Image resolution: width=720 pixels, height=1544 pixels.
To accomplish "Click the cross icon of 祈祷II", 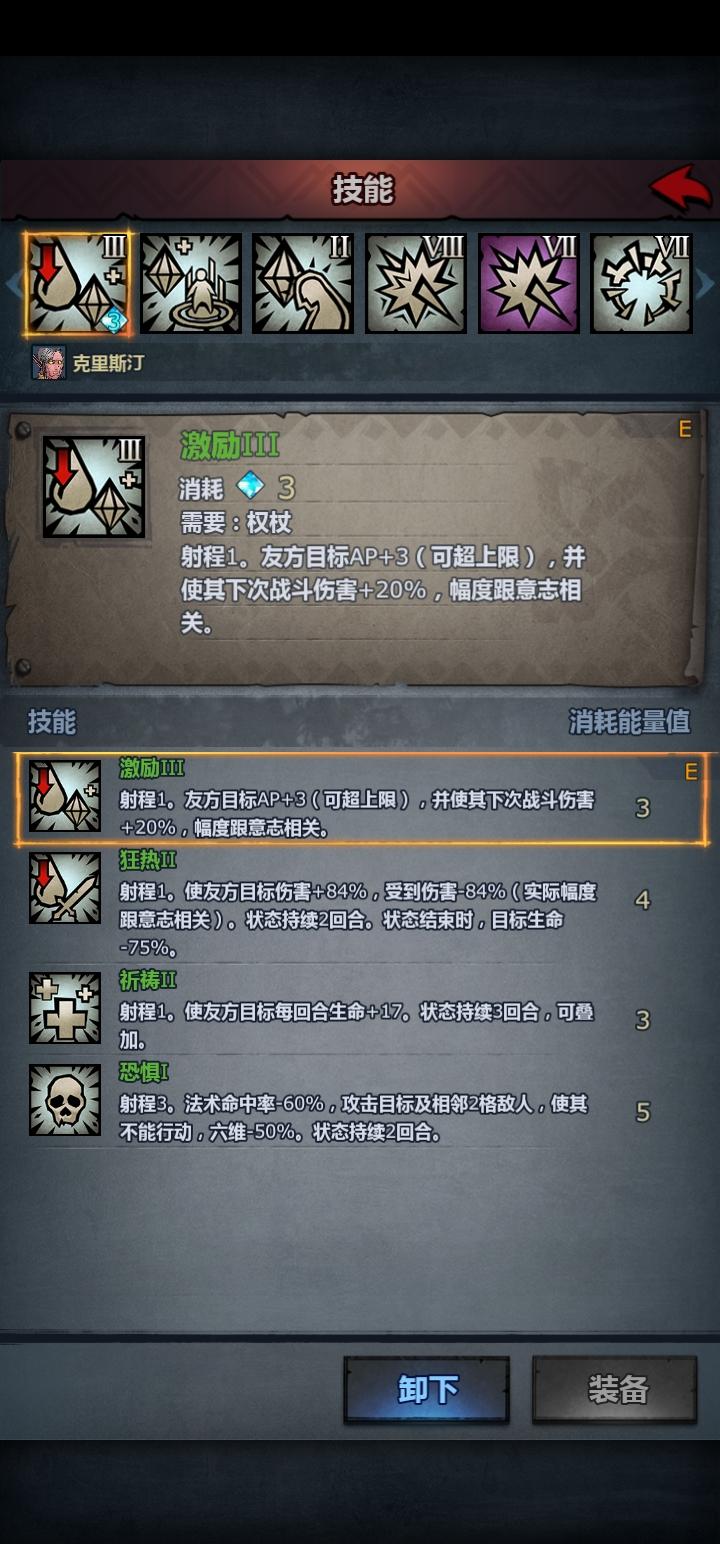I will [x=65, y=1008].
